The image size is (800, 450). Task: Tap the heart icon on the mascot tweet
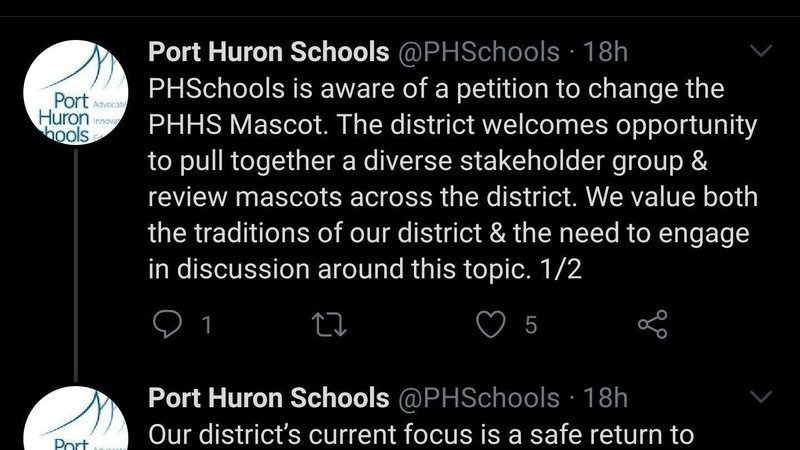point(490,323)
